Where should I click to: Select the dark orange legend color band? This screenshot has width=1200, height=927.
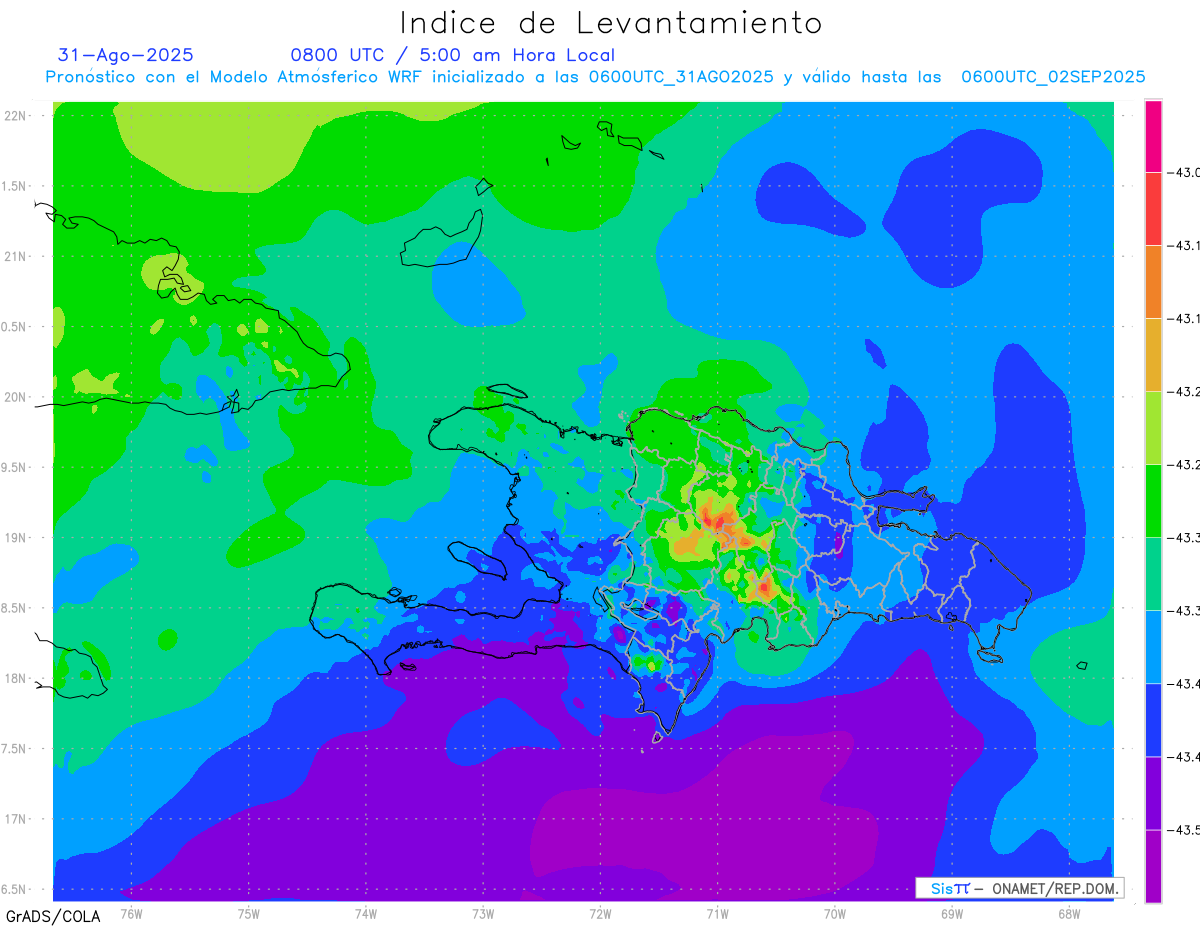1153,282
